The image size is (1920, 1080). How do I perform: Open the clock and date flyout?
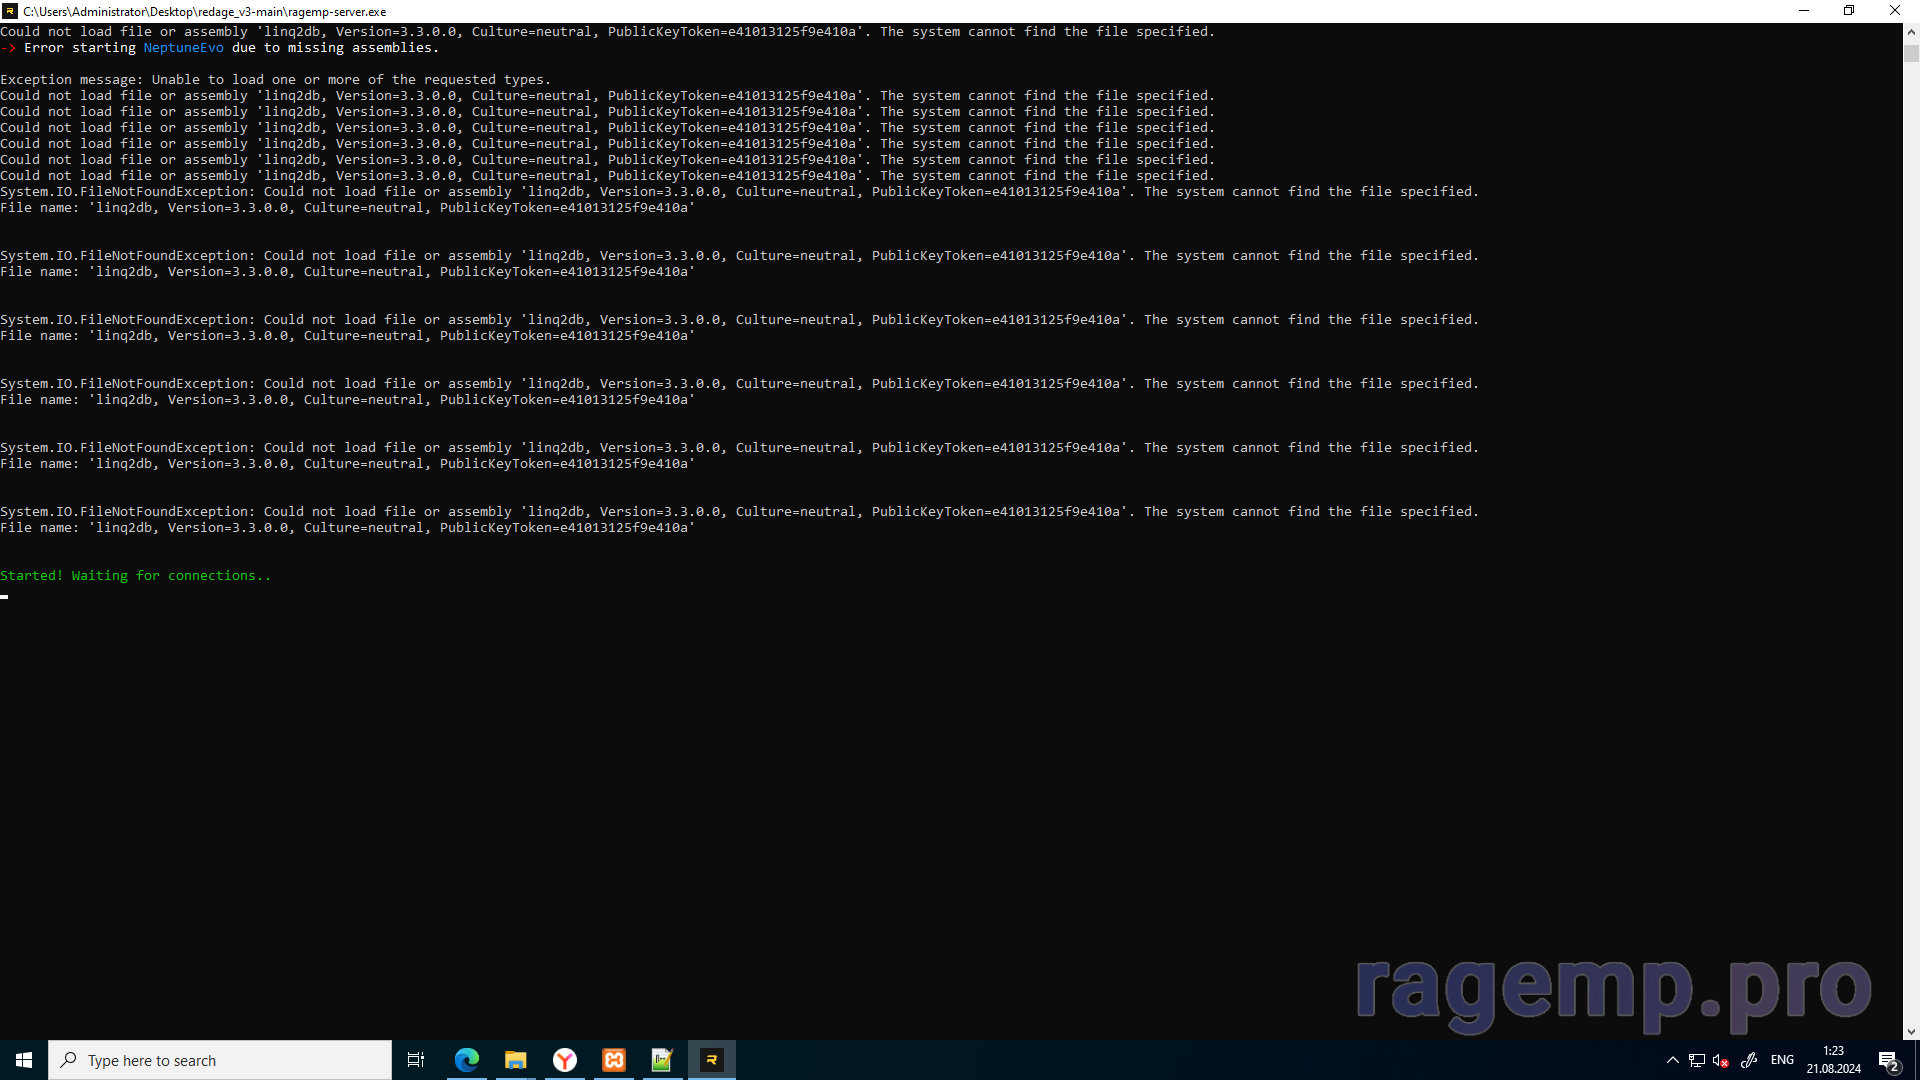[x=1833, y=1060]
